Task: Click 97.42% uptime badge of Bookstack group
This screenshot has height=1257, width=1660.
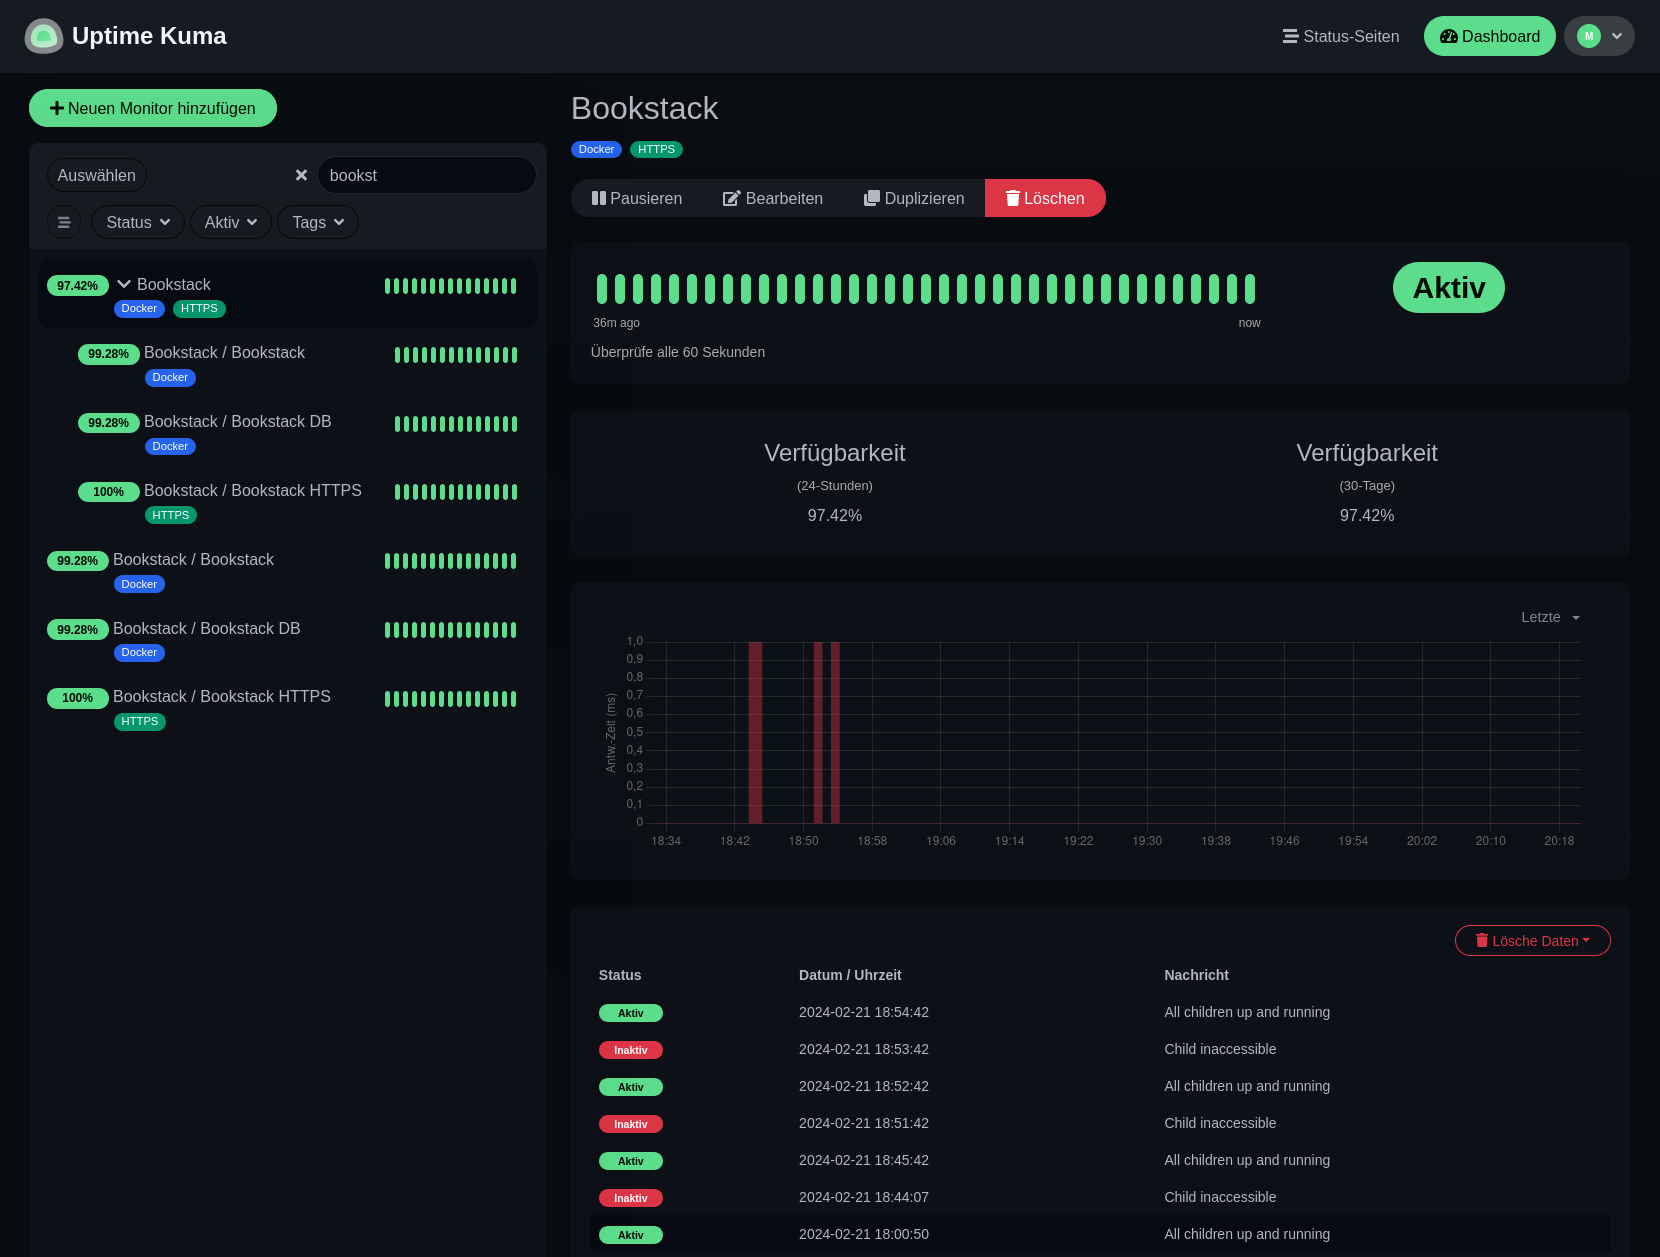Action: click(x=78, y=286)
